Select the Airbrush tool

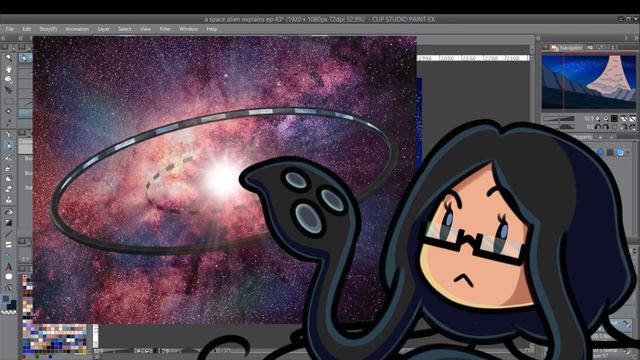(x=9, y=168)
